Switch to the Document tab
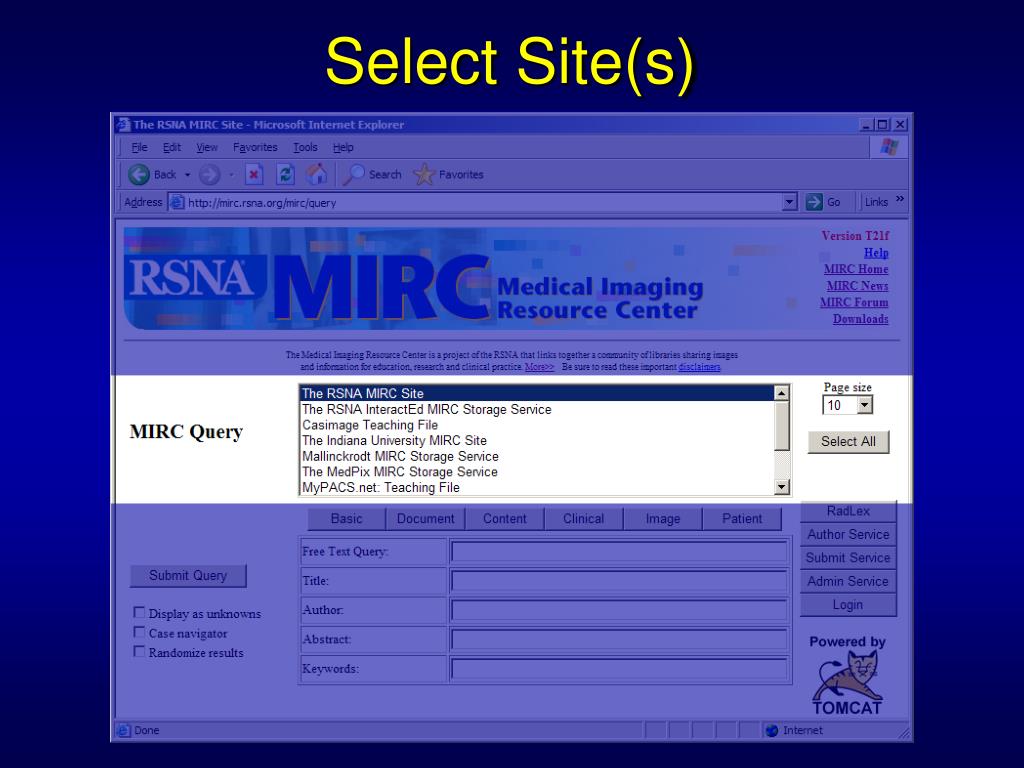This screenshot has width=1024, height=768. point(425,519)
